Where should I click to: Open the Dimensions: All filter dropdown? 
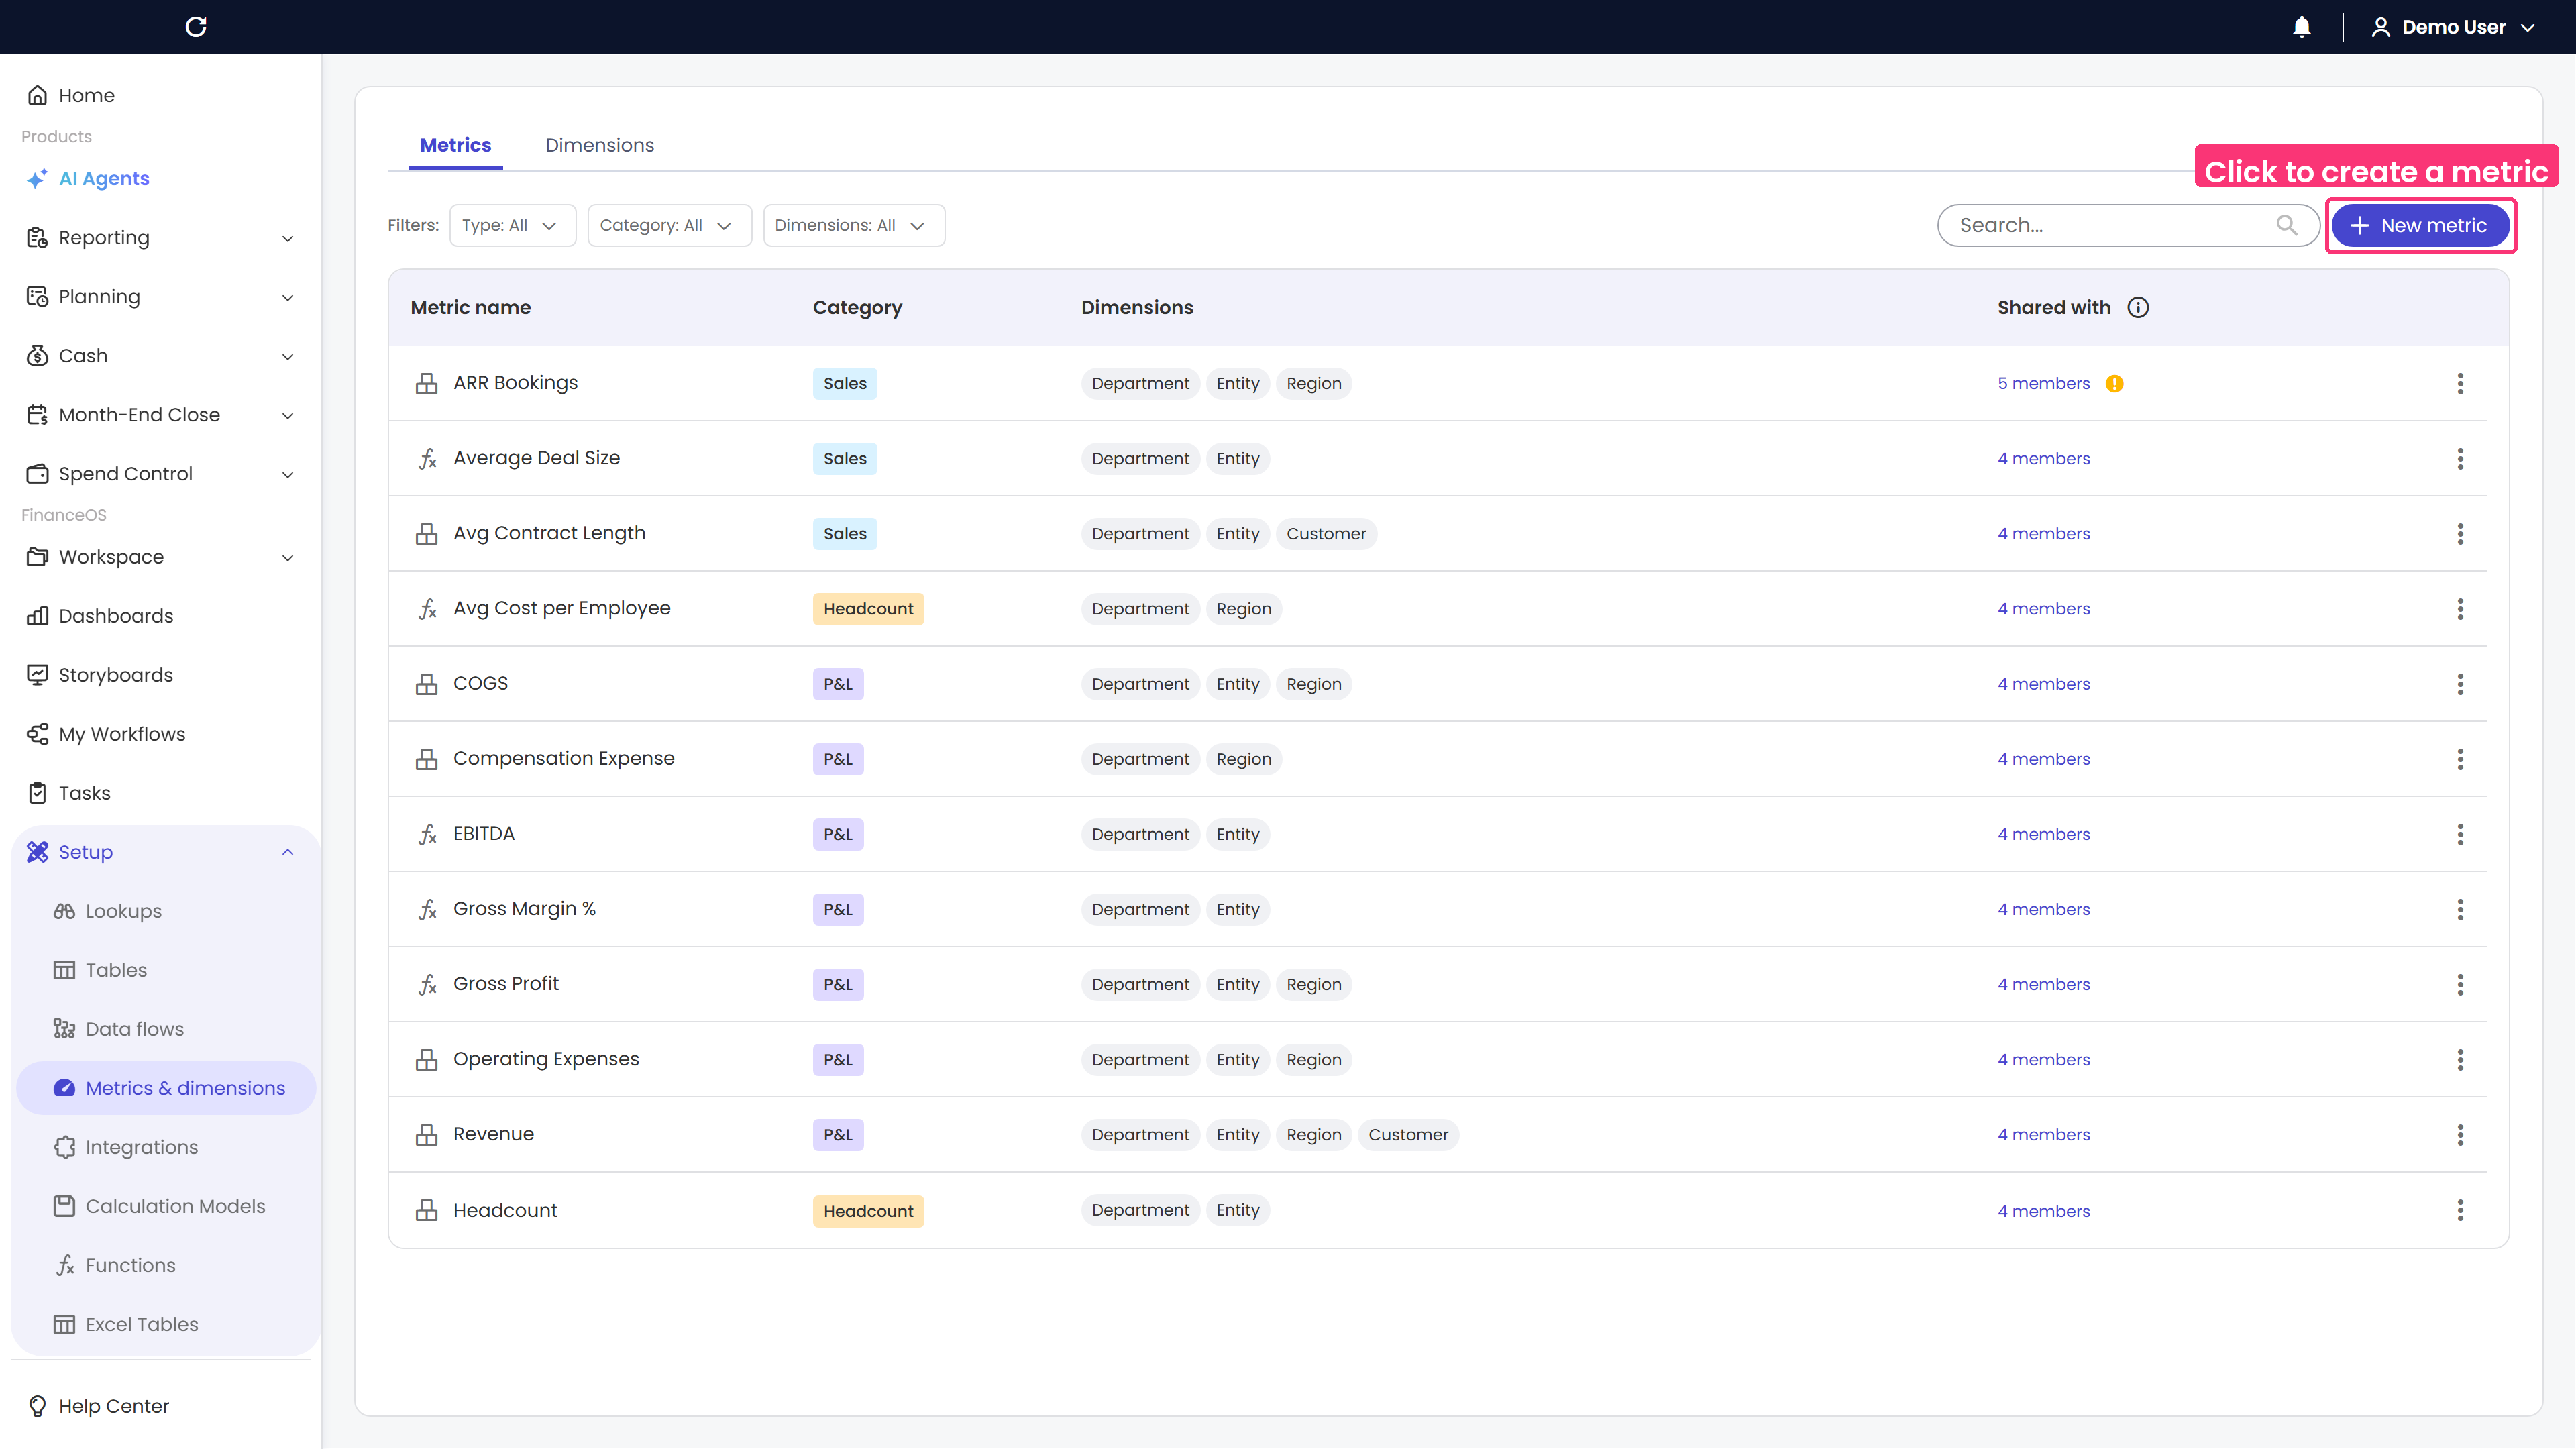(853, 225)
